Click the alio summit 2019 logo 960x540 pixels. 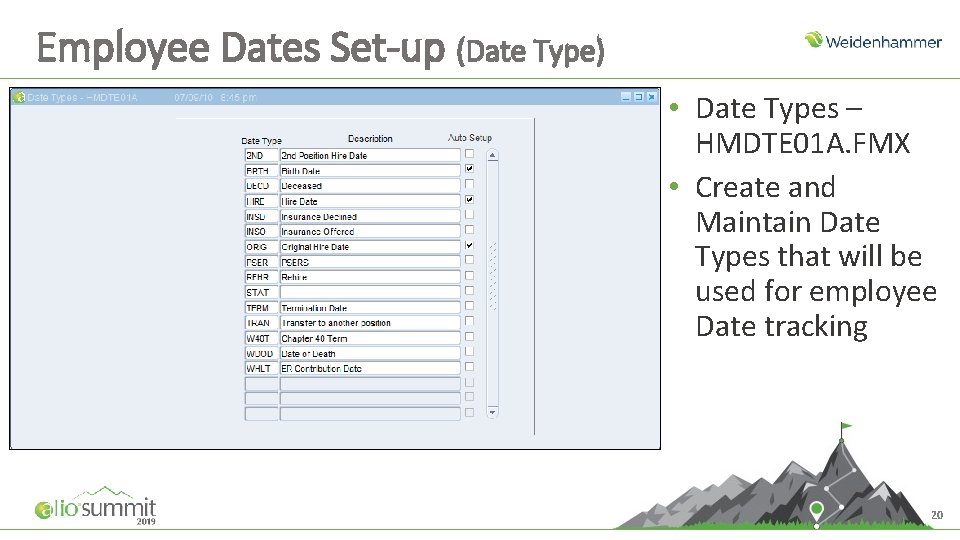pyautogui.click(x=96, y=506)
